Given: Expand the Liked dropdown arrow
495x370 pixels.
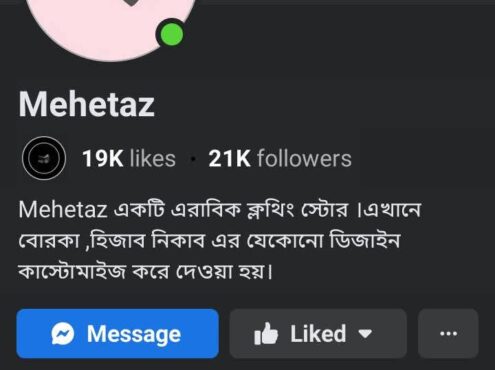Looking at the screenshot, I should point(365,334).
